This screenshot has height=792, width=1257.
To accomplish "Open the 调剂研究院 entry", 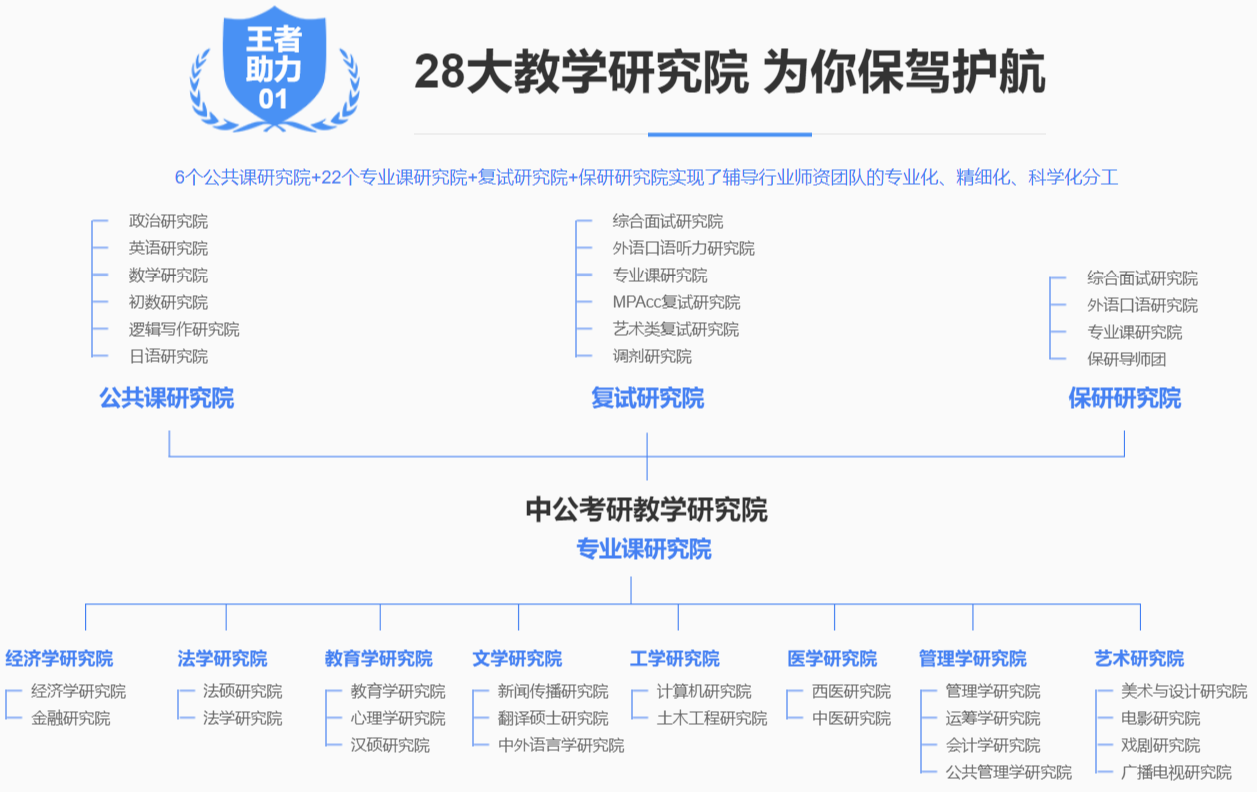I will (x=652, y=356).
